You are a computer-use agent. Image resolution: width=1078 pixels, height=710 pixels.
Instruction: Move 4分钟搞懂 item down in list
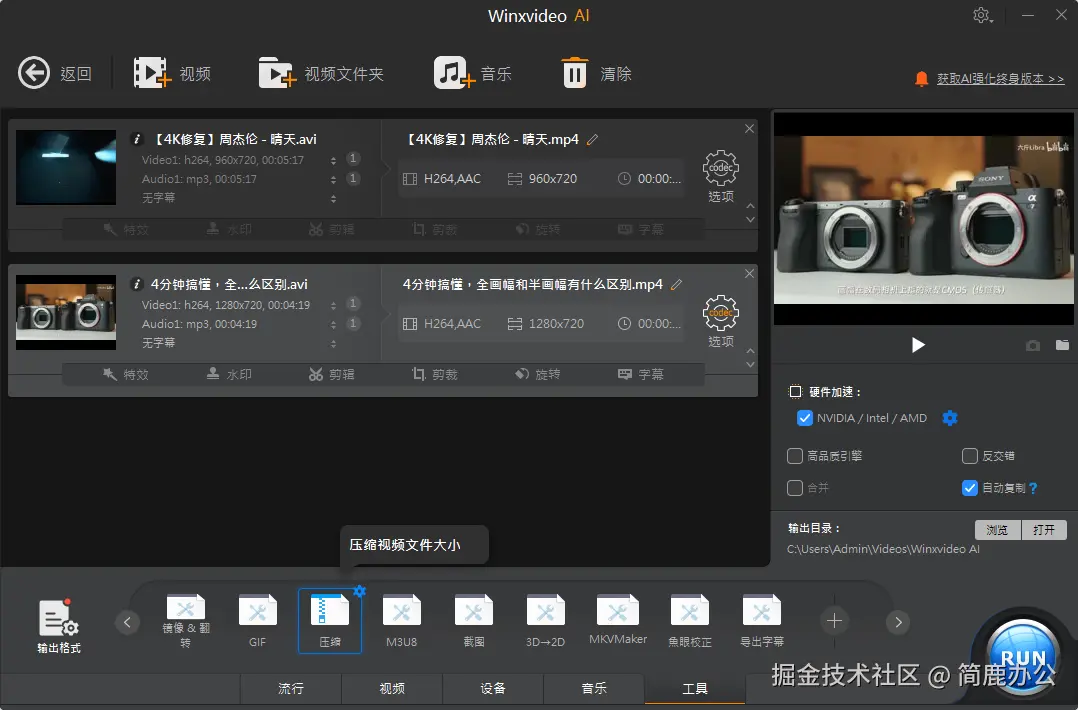pyautogui.click(x=750, y=365)
